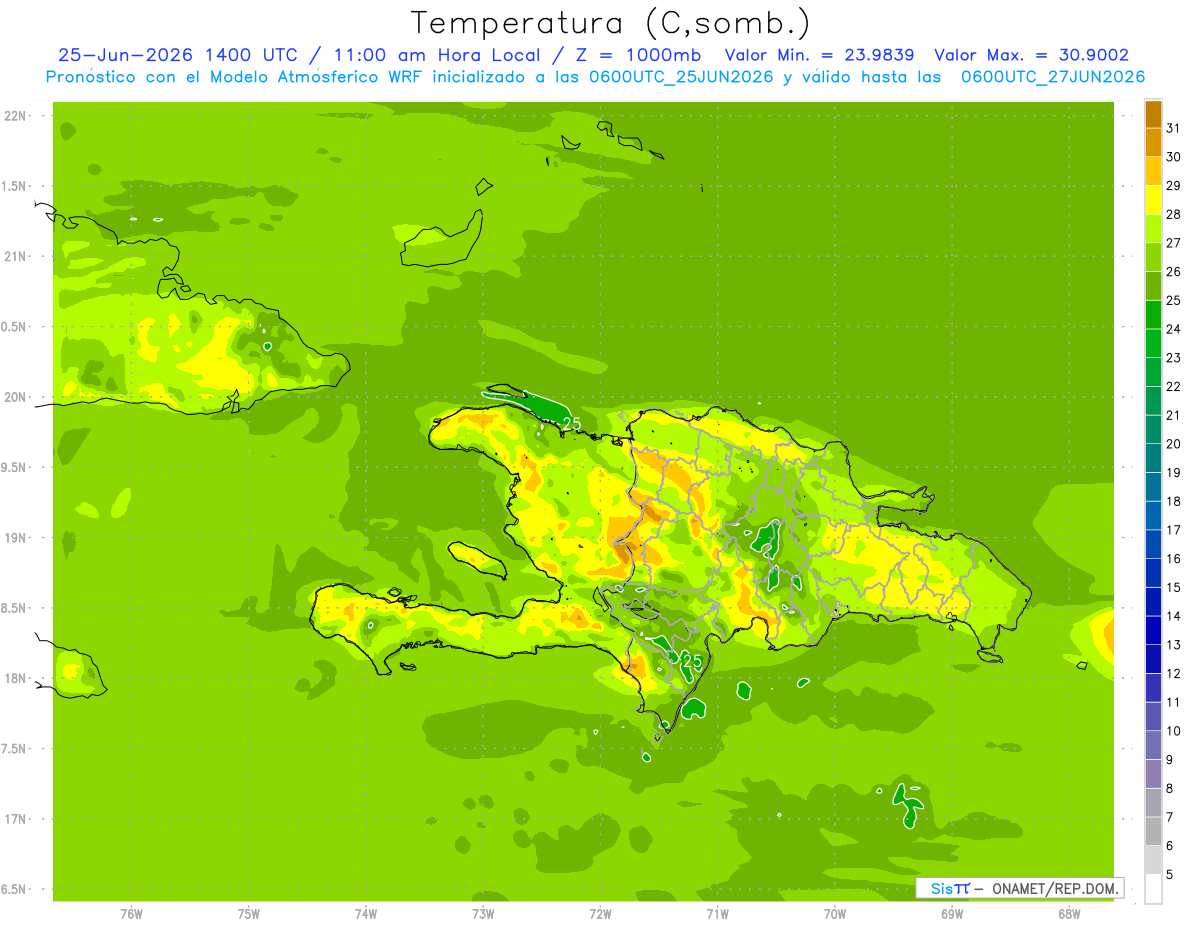
Task: Click the orange color bar segment between 30 and 31
Action: coord(1153,143)
